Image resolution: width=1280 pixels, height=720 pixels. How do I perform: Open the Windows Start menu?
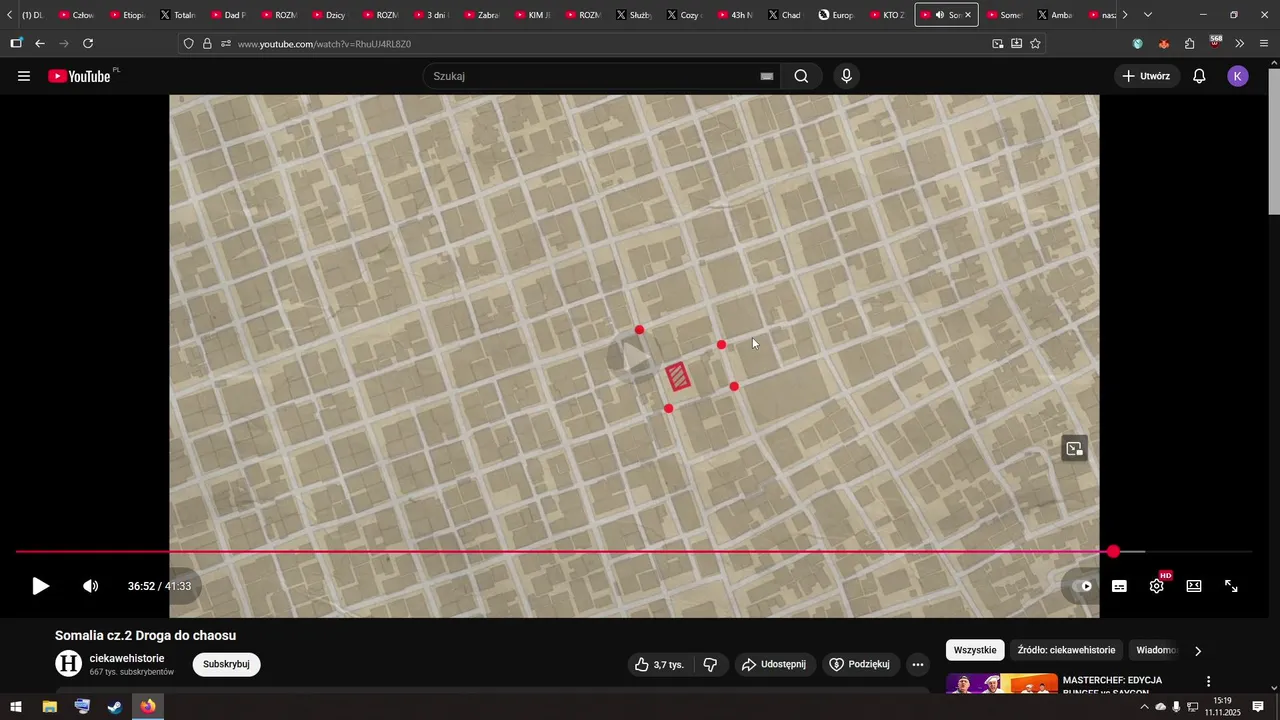click(x=15, y=707)
